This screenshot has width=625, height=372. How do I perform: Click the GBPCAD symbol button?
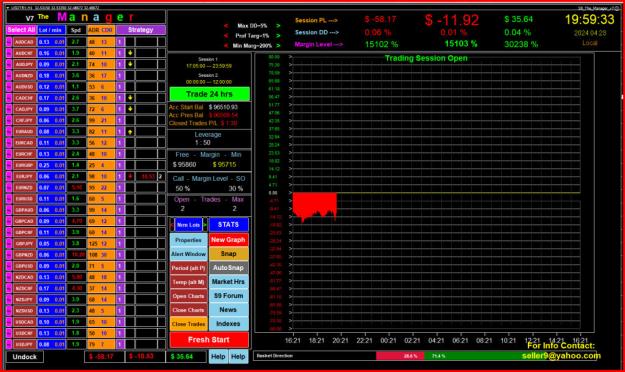[24, 221]
